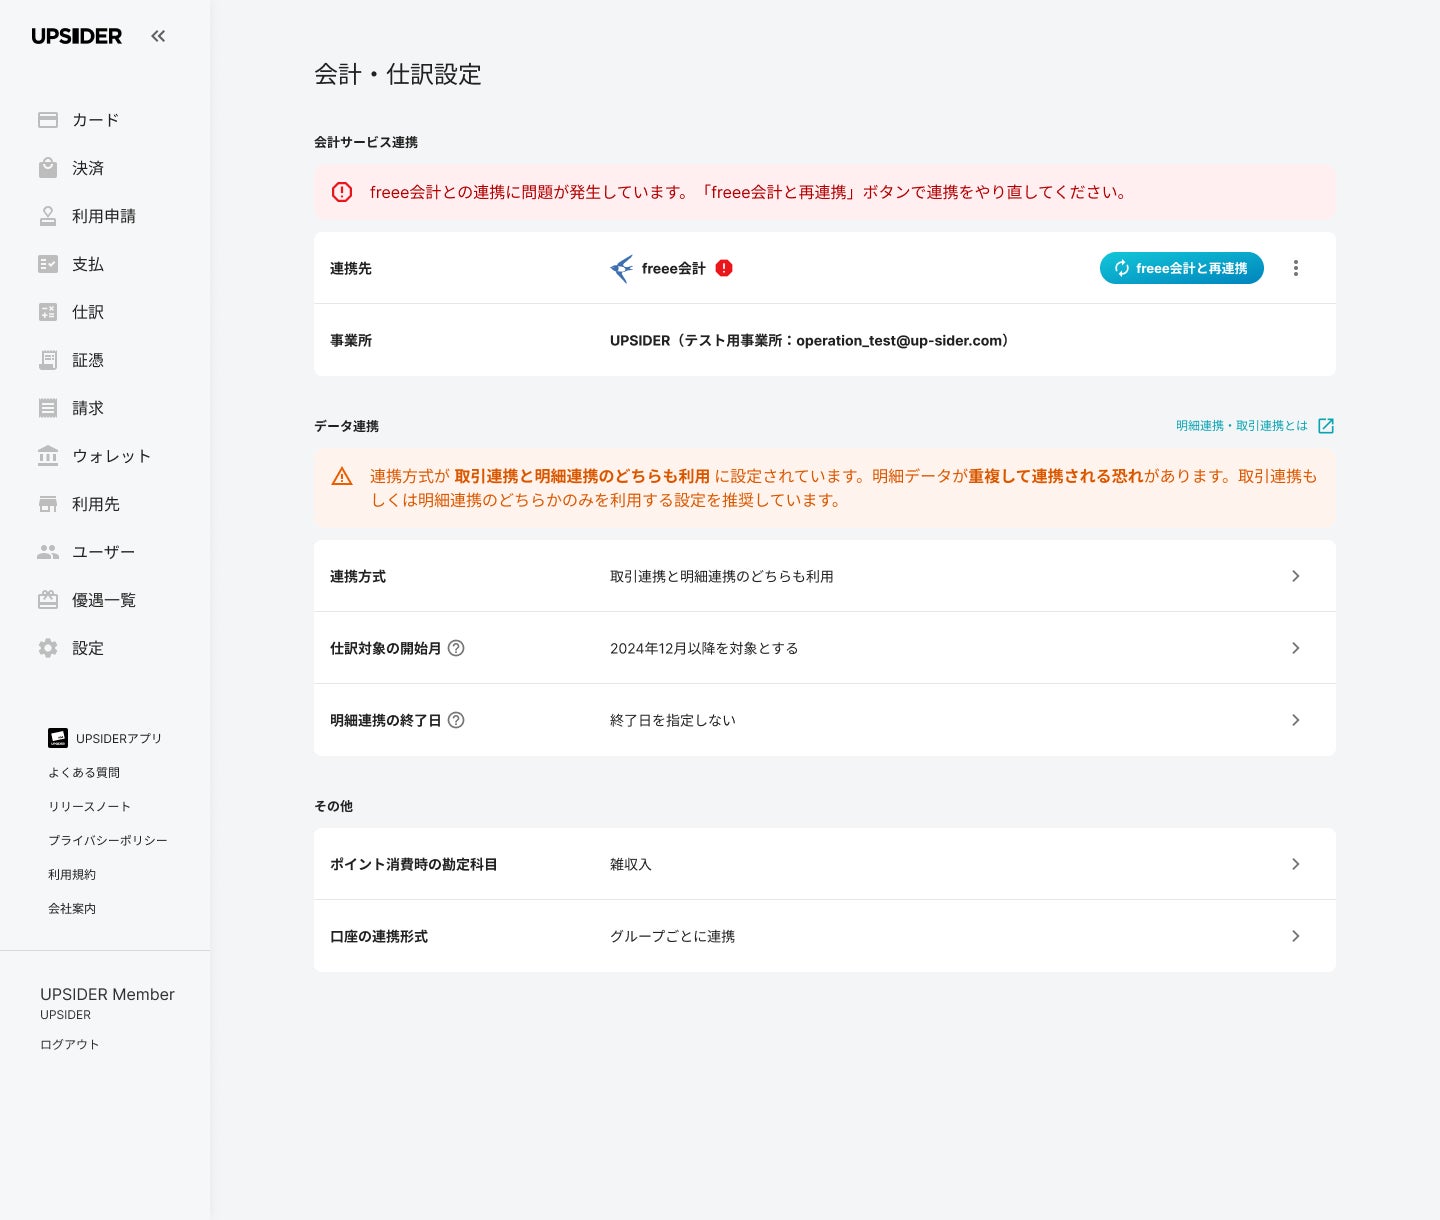Go to 支払 in the sidebar
The height and width of the screenshot is (1220, 1440).
point(88,264)
